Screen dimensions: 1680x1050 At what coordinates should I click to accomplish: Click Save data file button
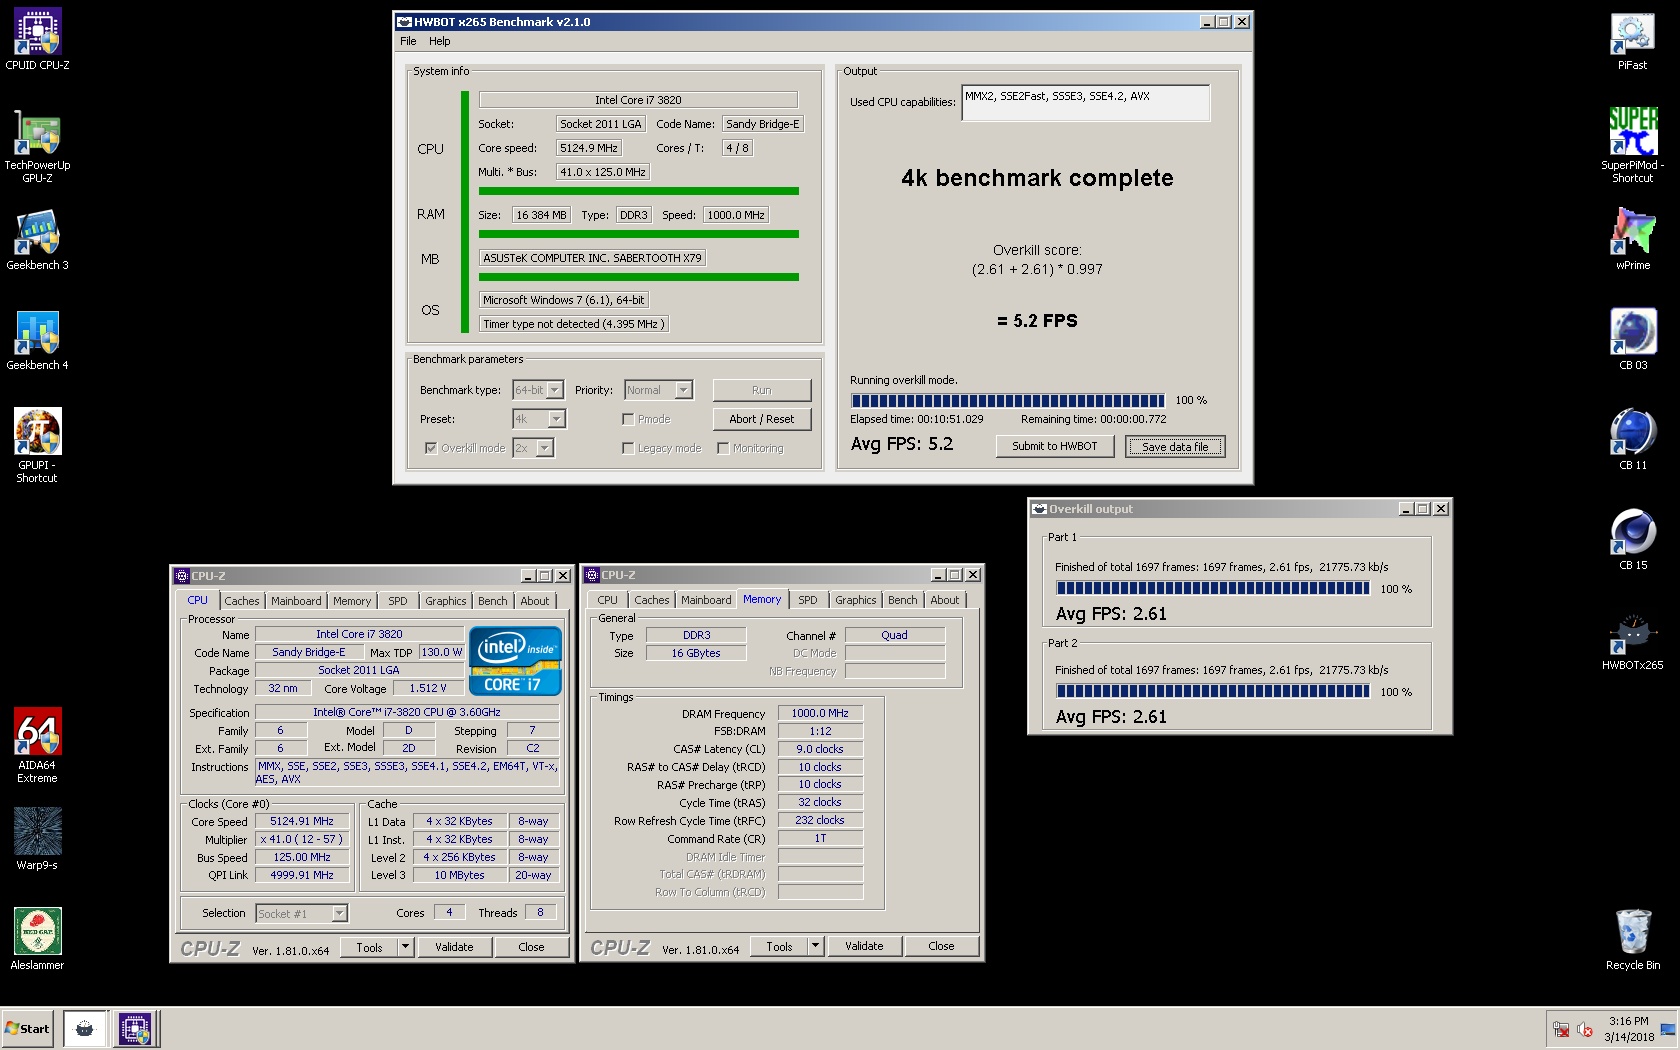tap(1175, 446)
